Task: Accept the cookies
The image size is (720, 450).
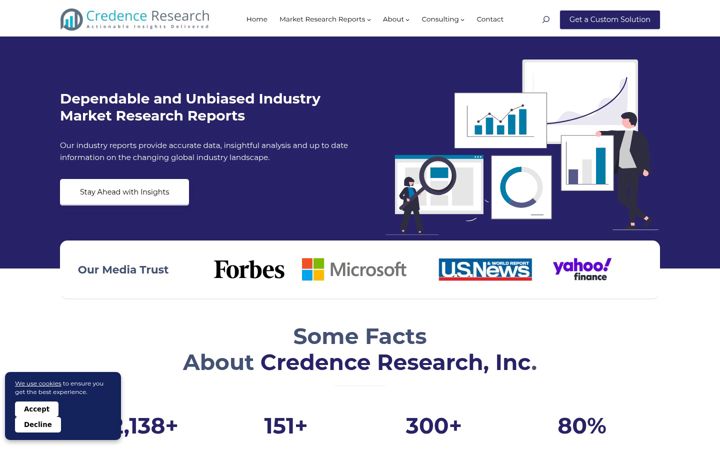Action: point(37,409)
